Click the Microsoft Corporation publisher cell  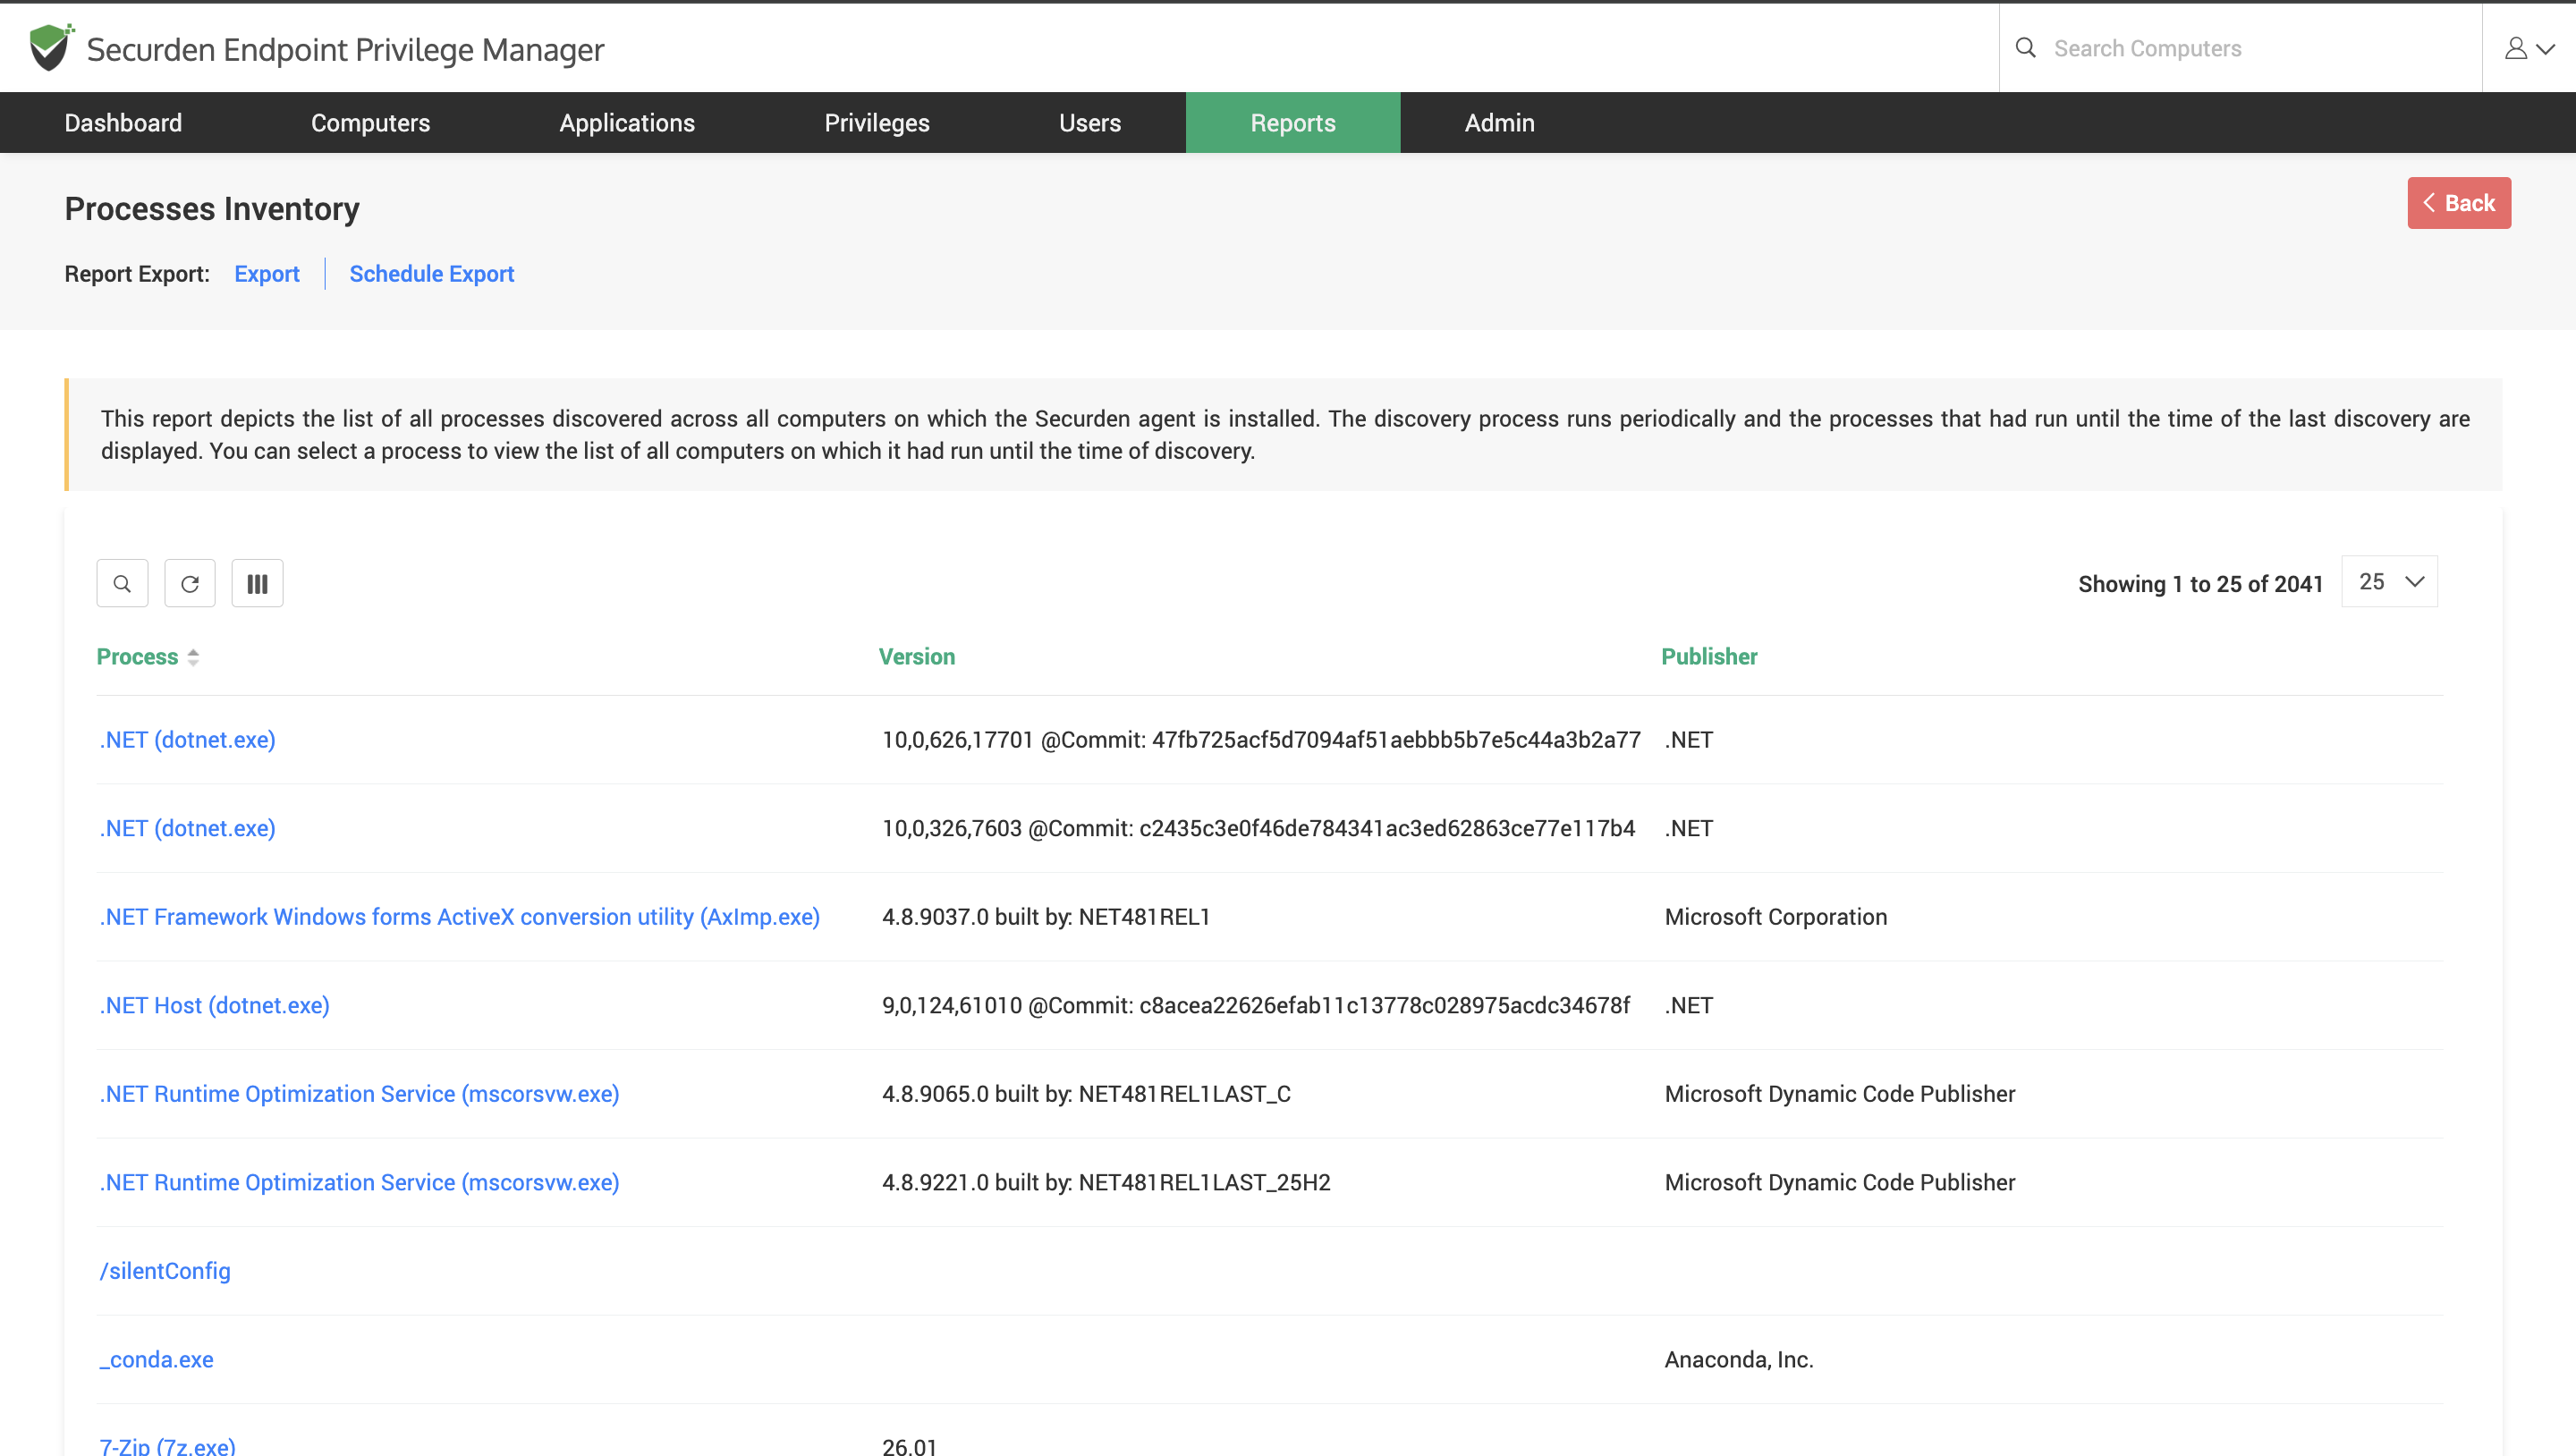coord(1776,917)
